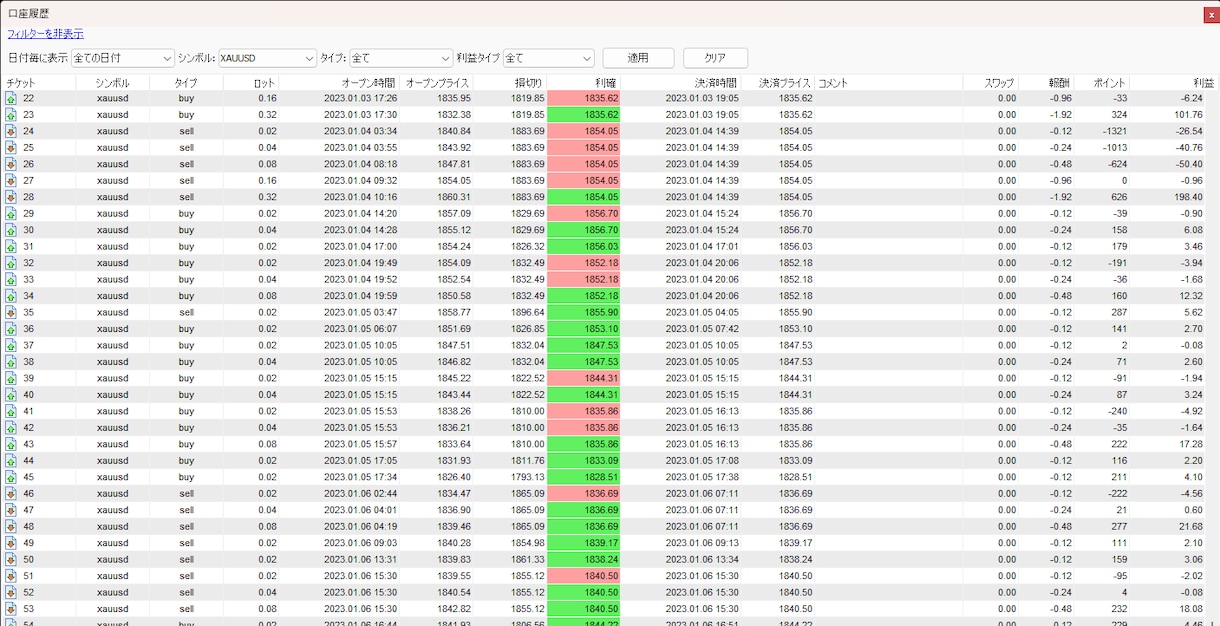Click the sell order icon next to ticket 26

[11, 164]
